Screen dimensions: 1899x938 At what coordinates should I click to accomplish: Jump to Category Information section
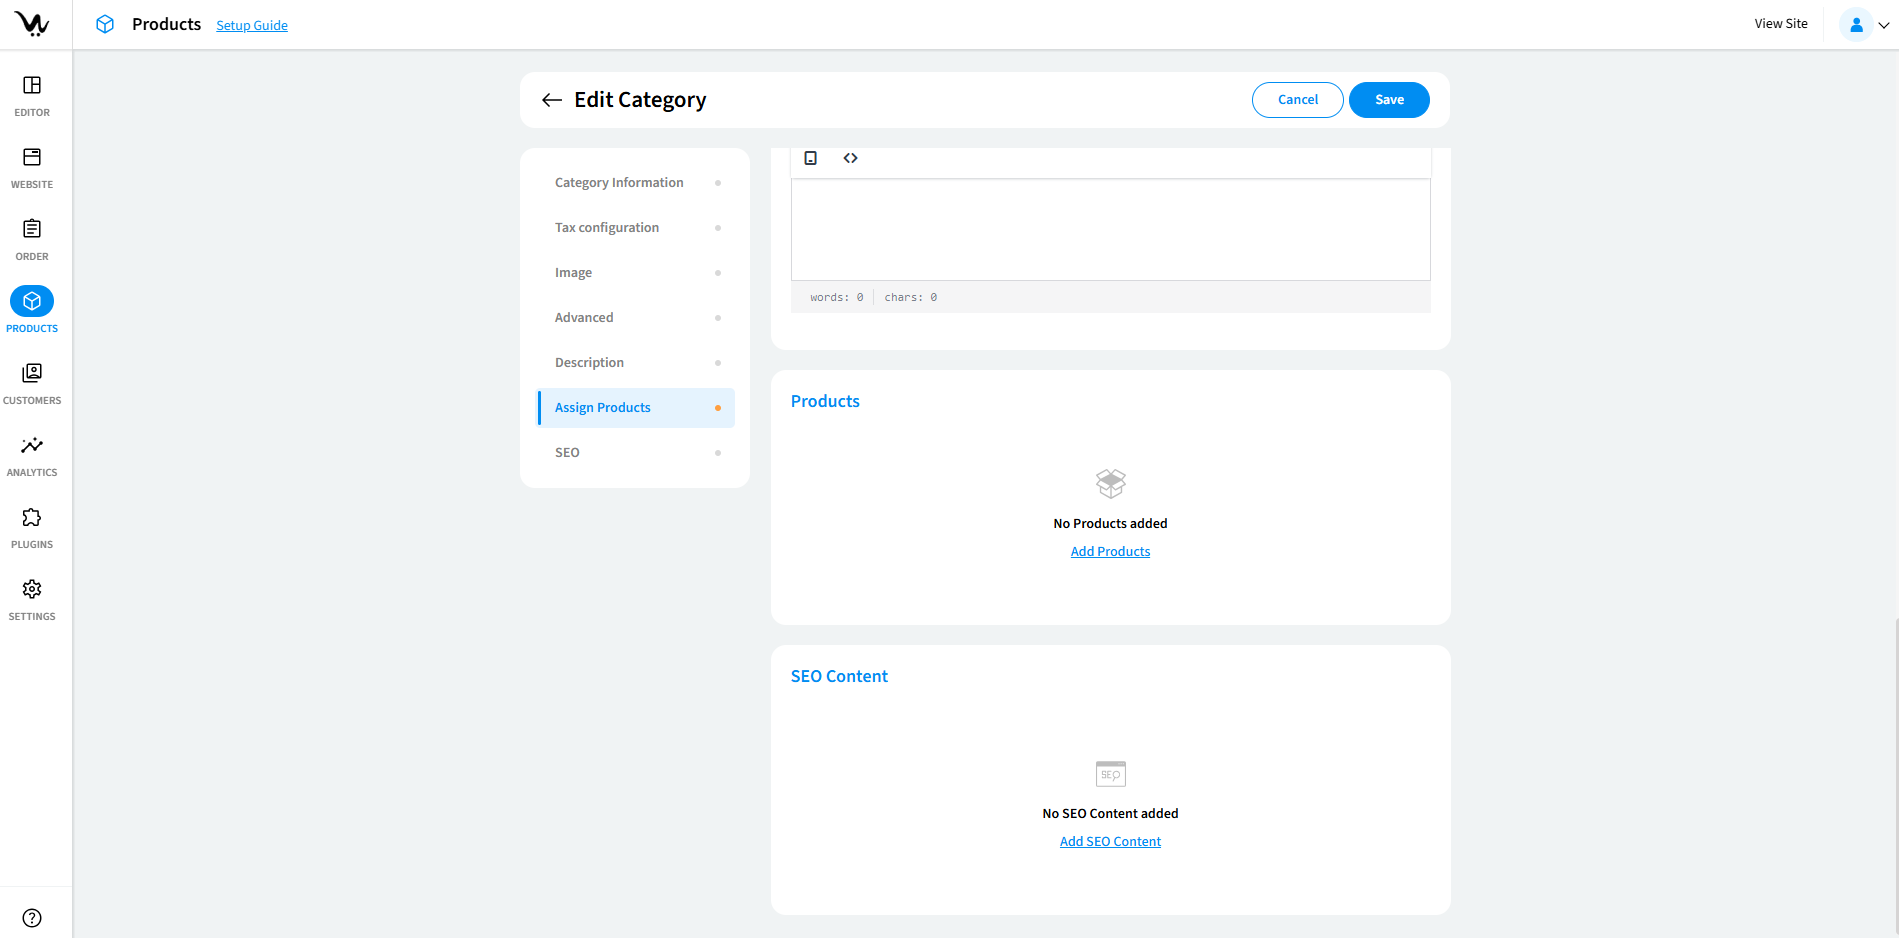(x=619, y=183)
